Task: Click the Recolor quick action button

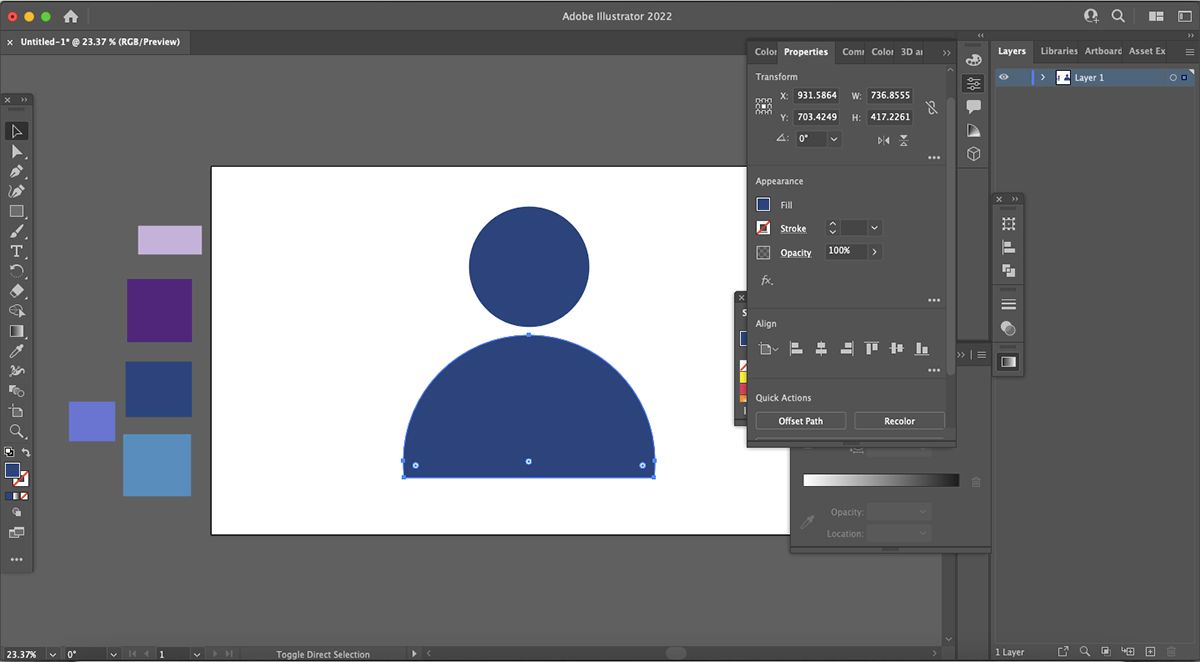Action: point(899,421)
